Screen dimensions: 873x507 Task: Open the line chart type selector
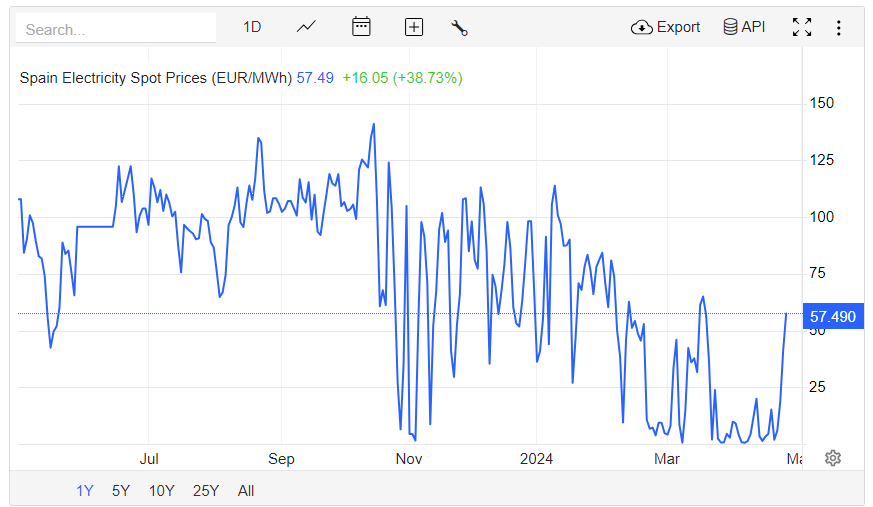306,27
